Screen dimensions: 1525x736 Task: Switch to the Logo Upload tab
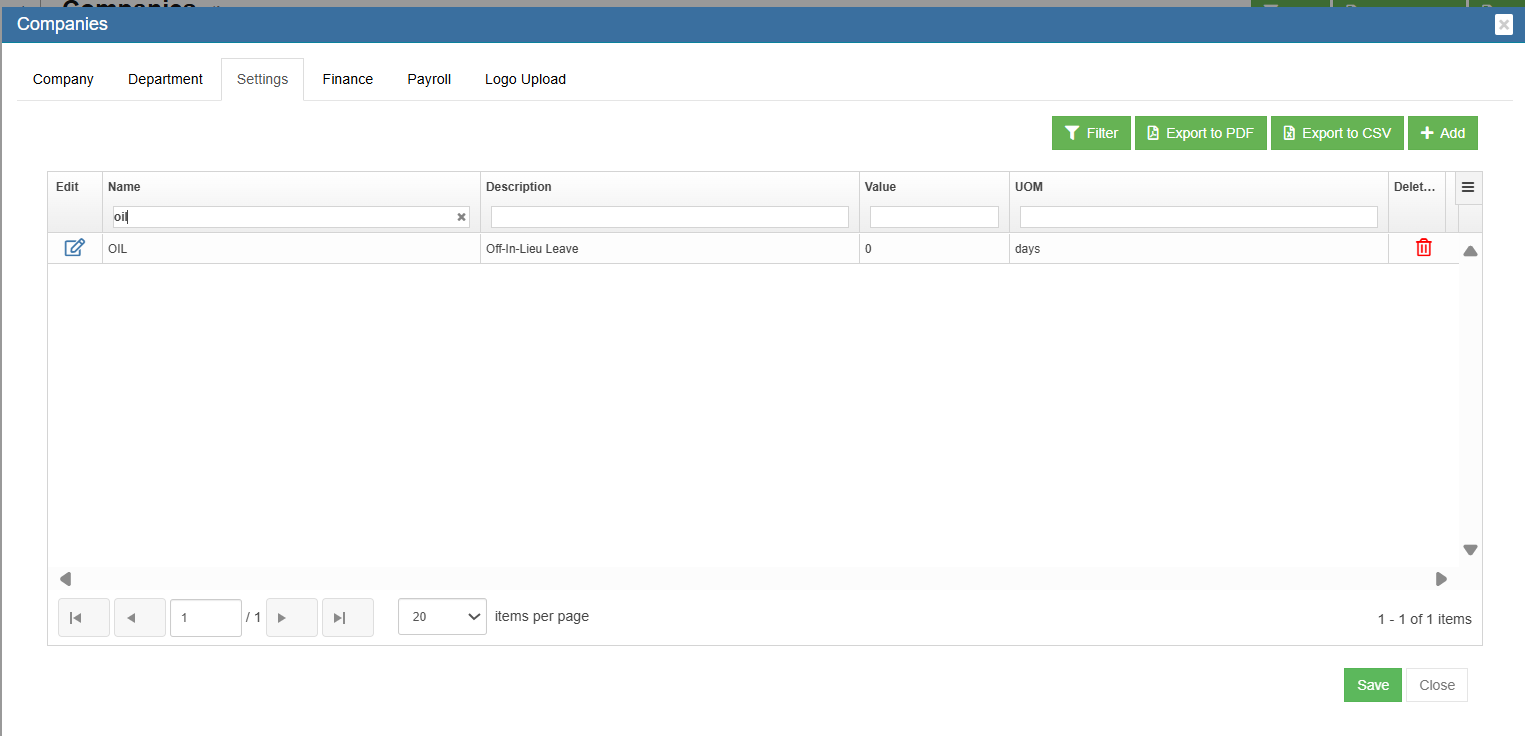[525, 79]
